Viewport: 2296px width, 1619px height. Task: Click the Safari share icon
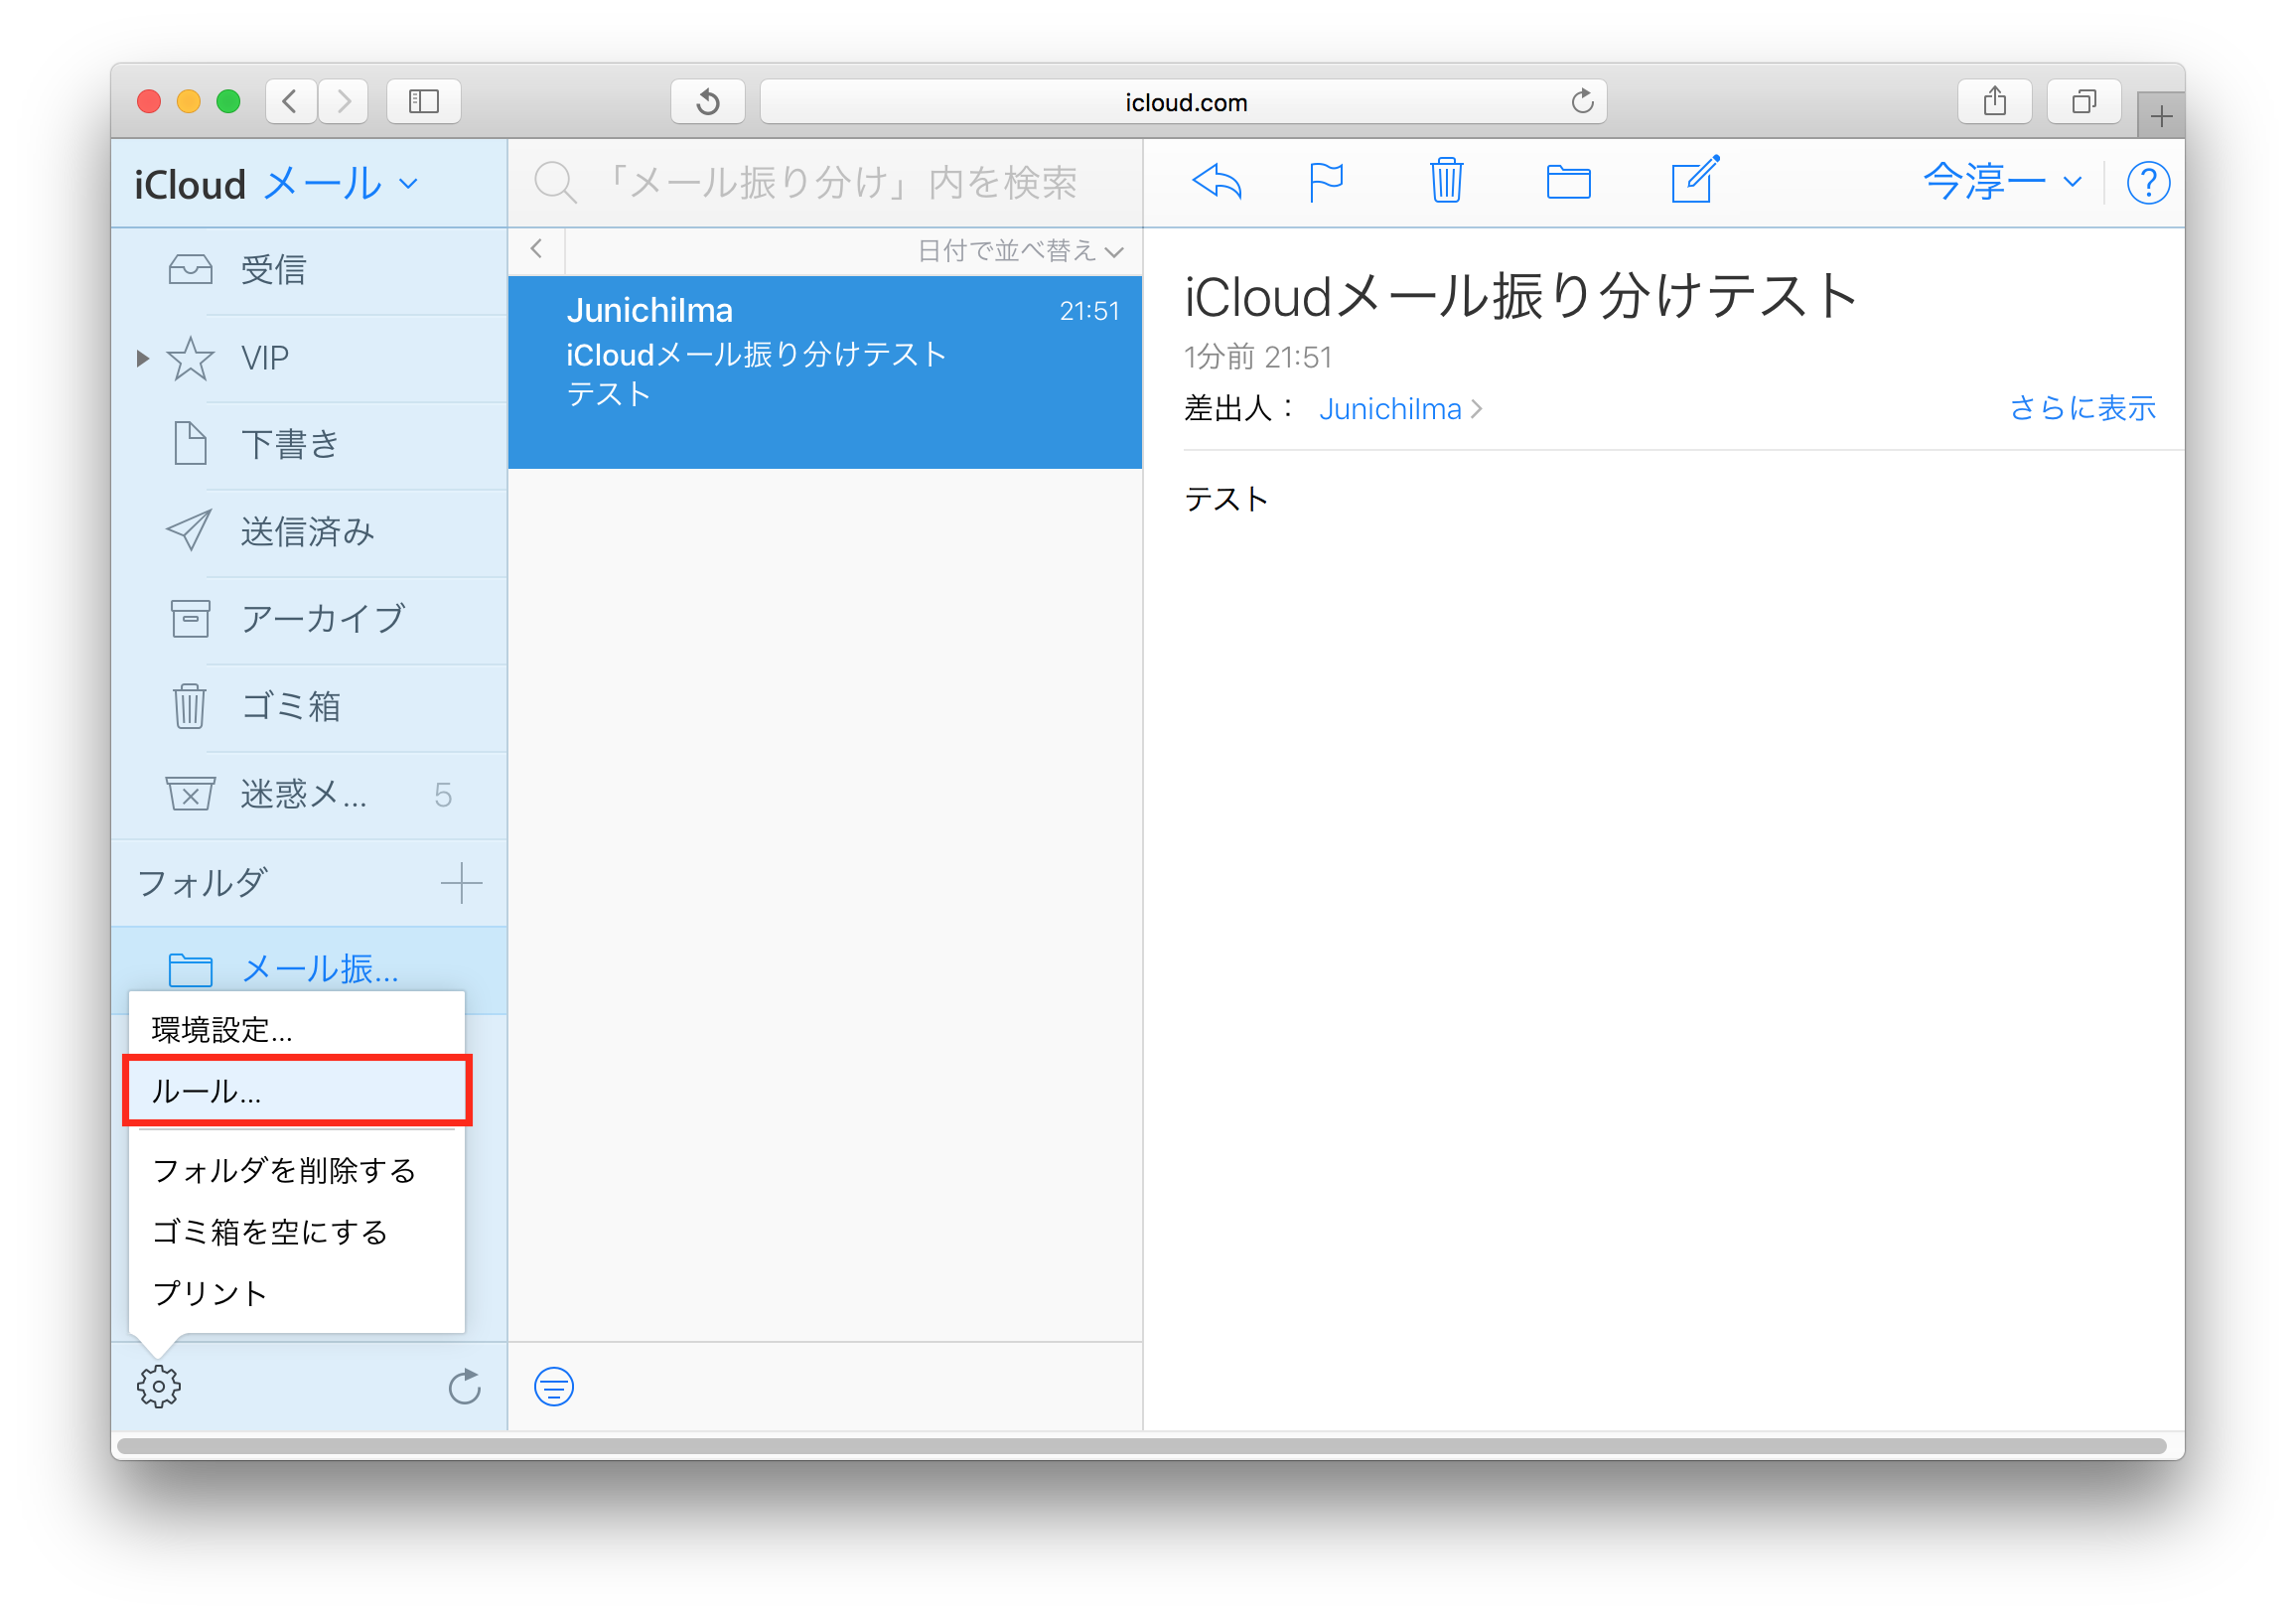click(x=1994, y=101)
